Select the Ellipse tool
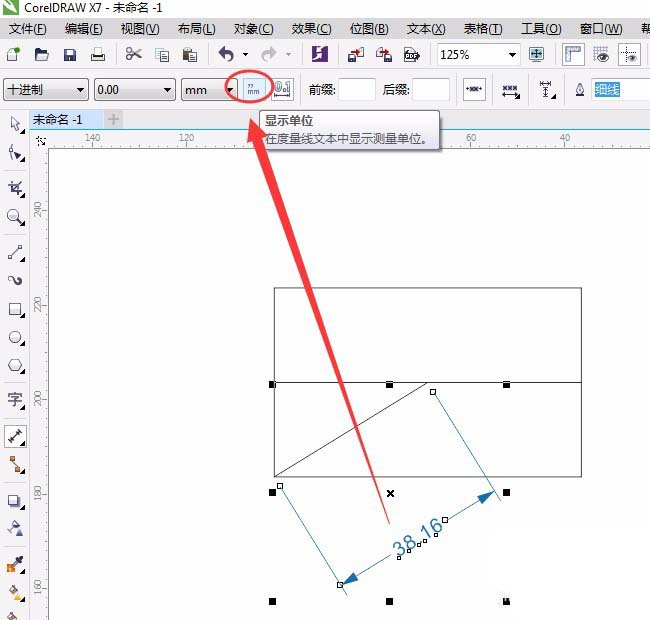 tap(16, 337)
